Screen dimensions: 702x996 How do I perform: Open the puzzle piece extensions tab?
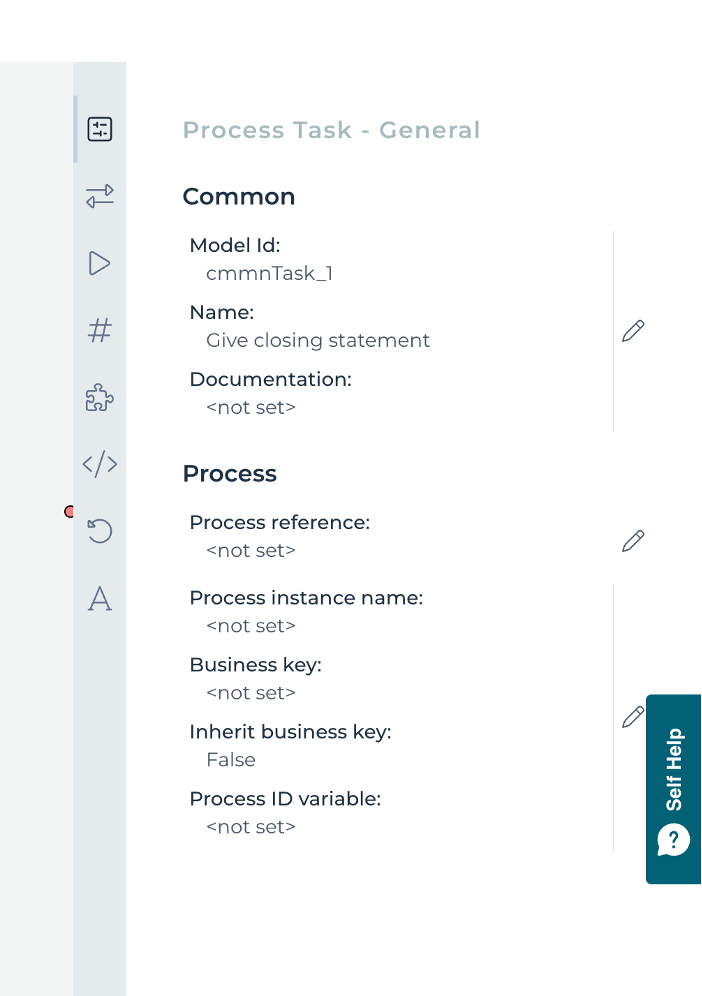pyautogui.click(x=100, y=398)
